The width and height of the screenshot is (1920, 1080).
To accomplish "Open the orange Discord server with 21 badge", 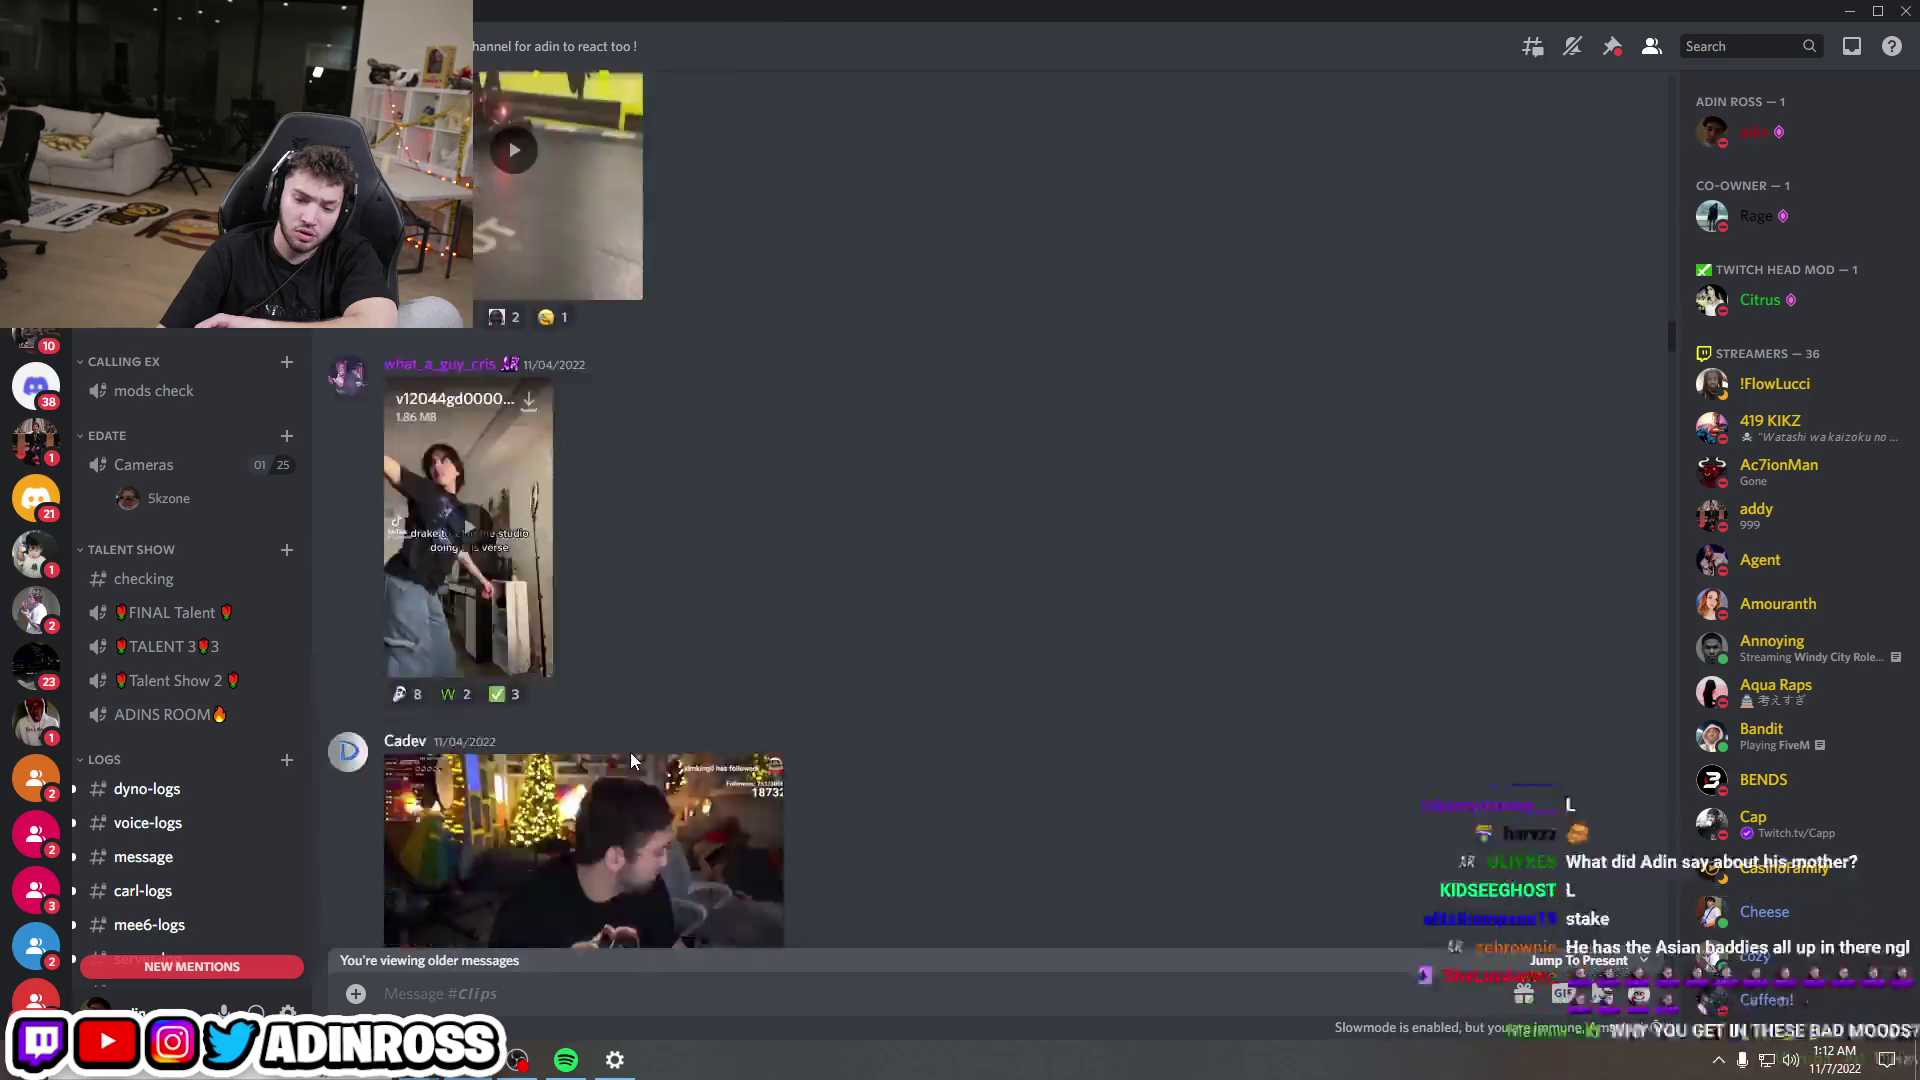I will point(36,498).
